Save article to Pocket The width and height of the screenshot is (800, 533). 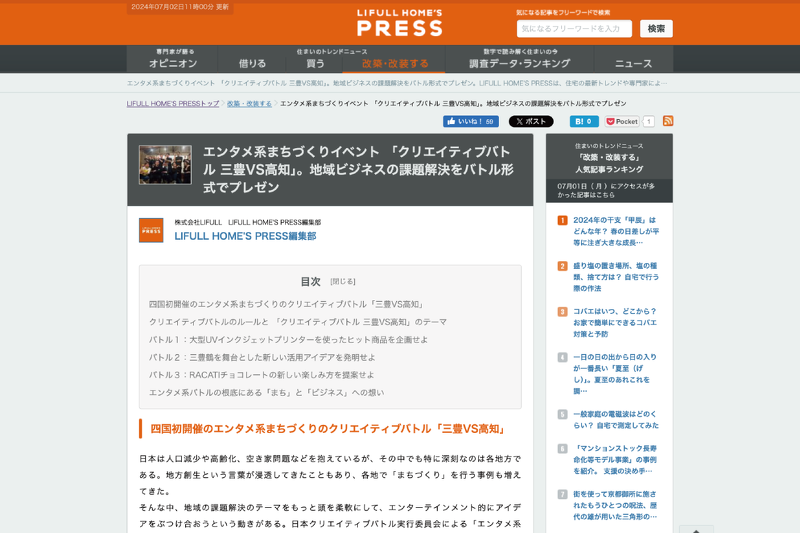(622, 121)
